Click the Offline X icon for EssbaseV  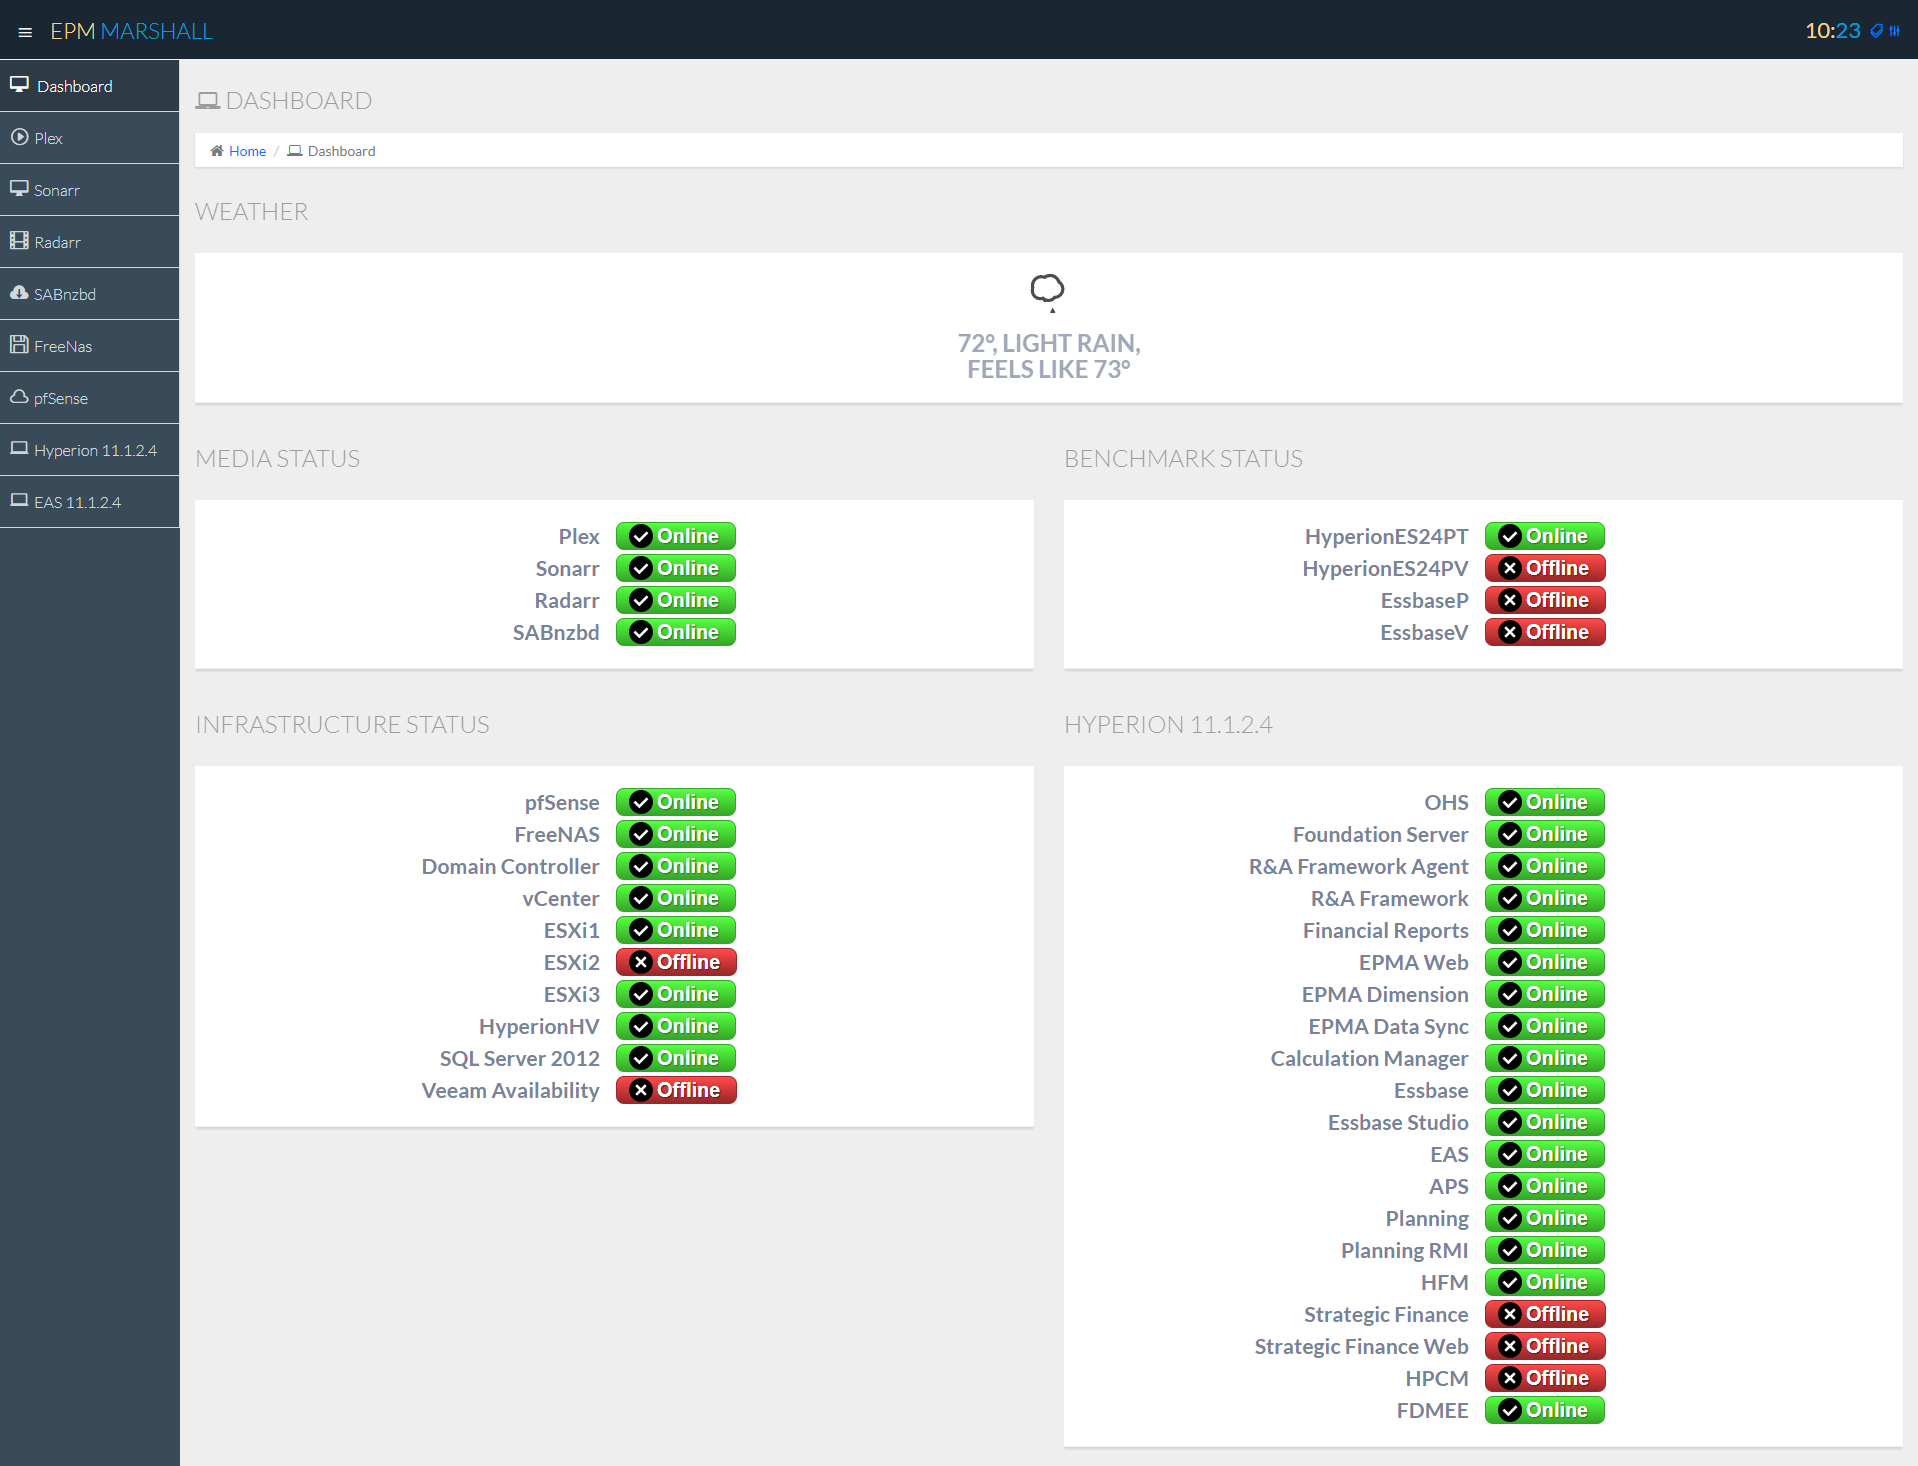[1510, 632]
